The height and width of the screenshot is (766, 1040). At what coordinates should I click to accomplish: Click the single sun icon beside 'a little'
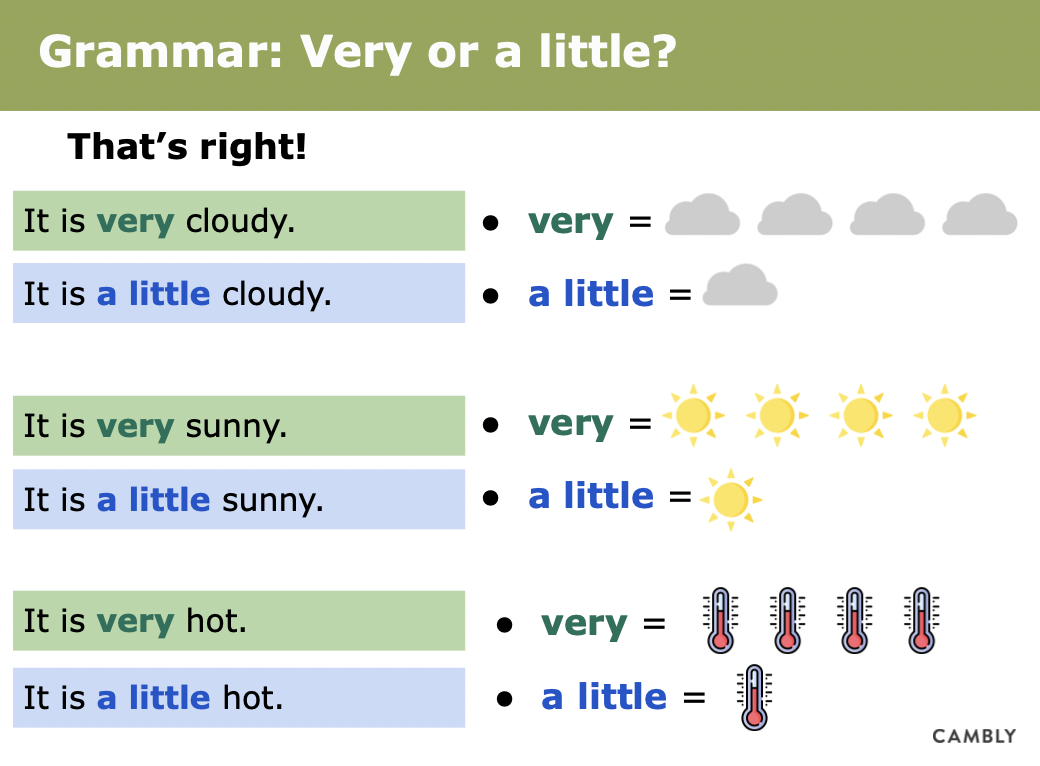[x=731, y=497]
